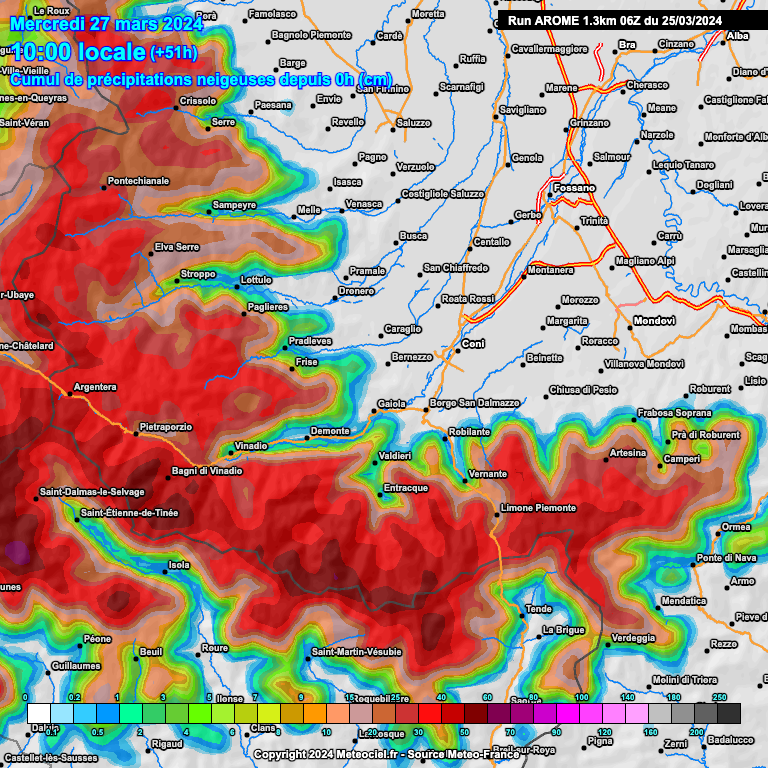Click the Saint-Martin-Vésubie marker
Image resolution: width=768 pixels, height=768 pixels.
(310, 659)
